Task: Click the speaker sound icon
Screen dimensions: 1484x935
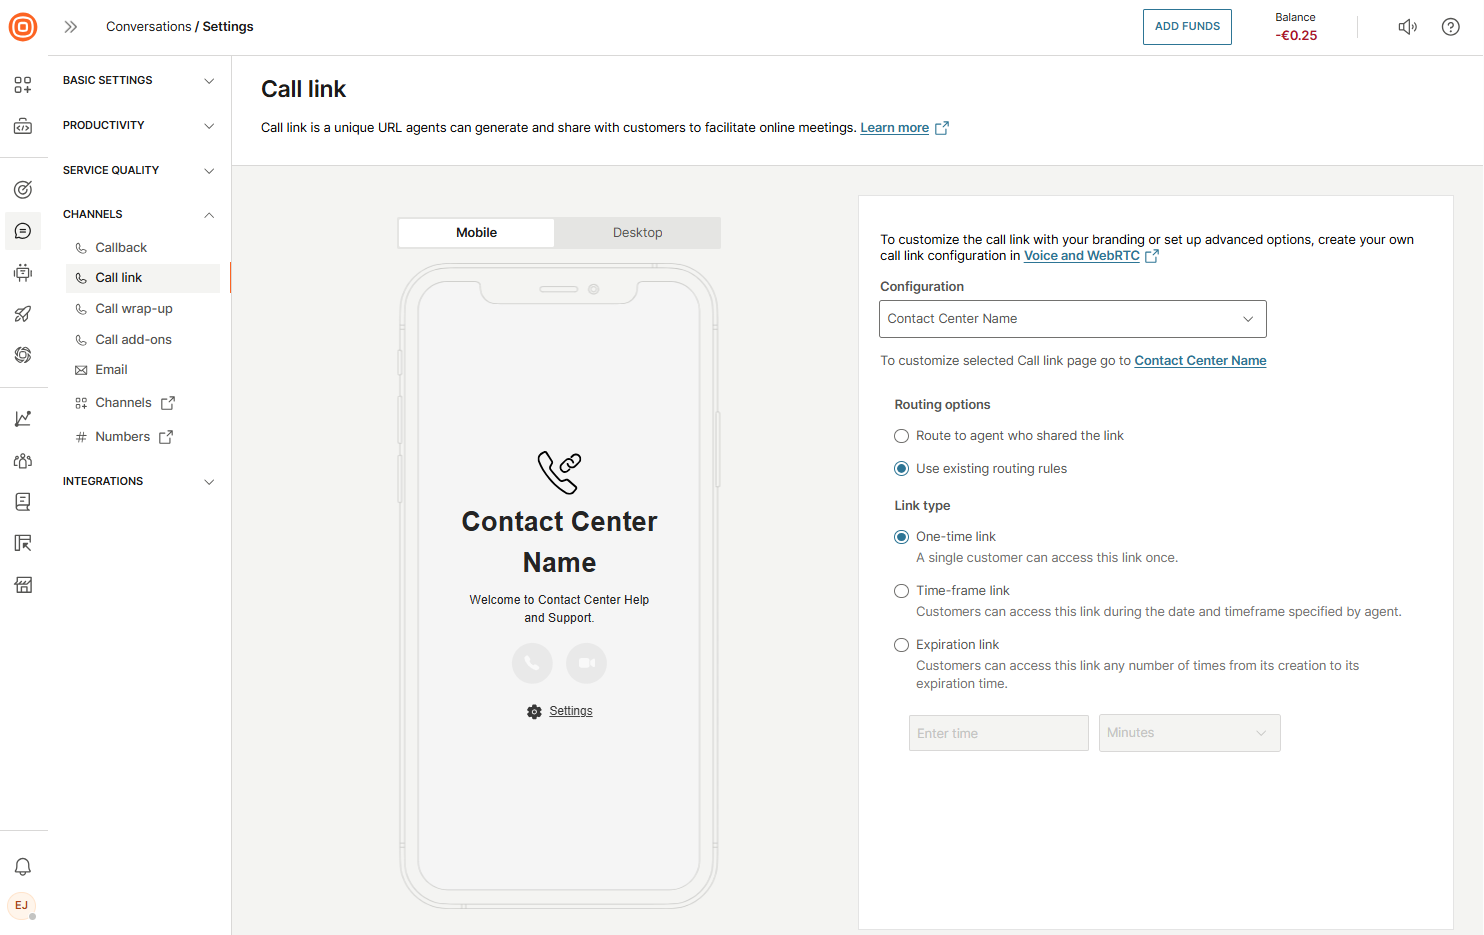Action: [x=1407, y=27]
